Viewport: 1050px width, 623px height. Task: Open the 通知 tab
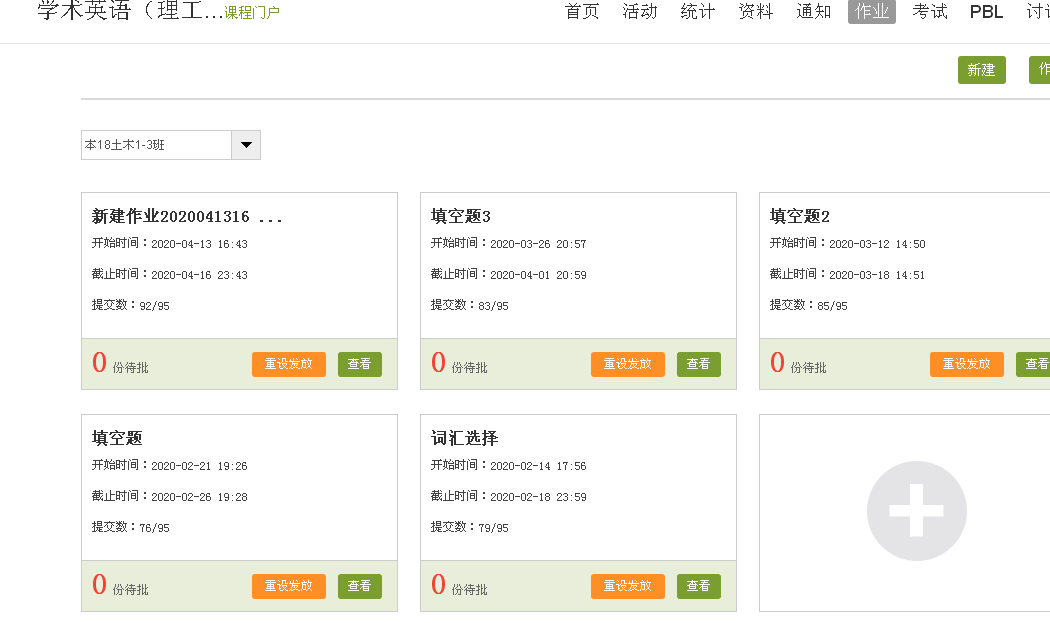click(x=814, y=12)
